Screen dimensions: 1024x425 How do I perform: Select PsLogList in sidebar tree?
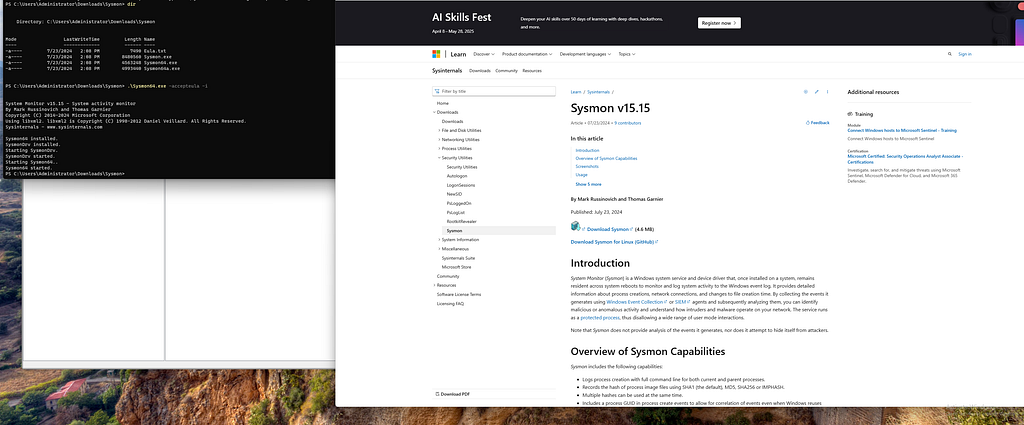pyautogui.click(x=456, y=212)
